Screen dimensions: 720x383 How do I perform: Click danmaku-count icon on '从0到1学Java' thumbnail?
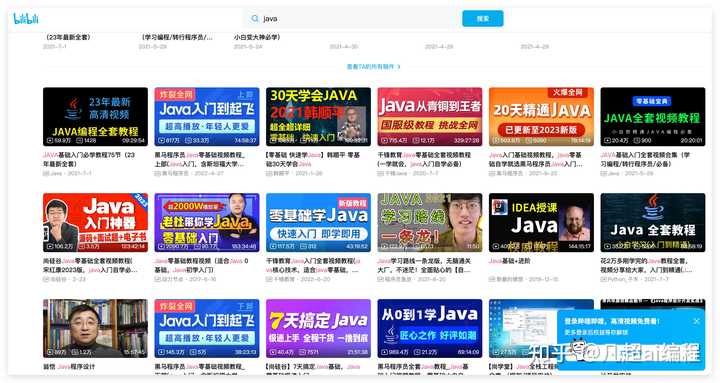[416, 352]
